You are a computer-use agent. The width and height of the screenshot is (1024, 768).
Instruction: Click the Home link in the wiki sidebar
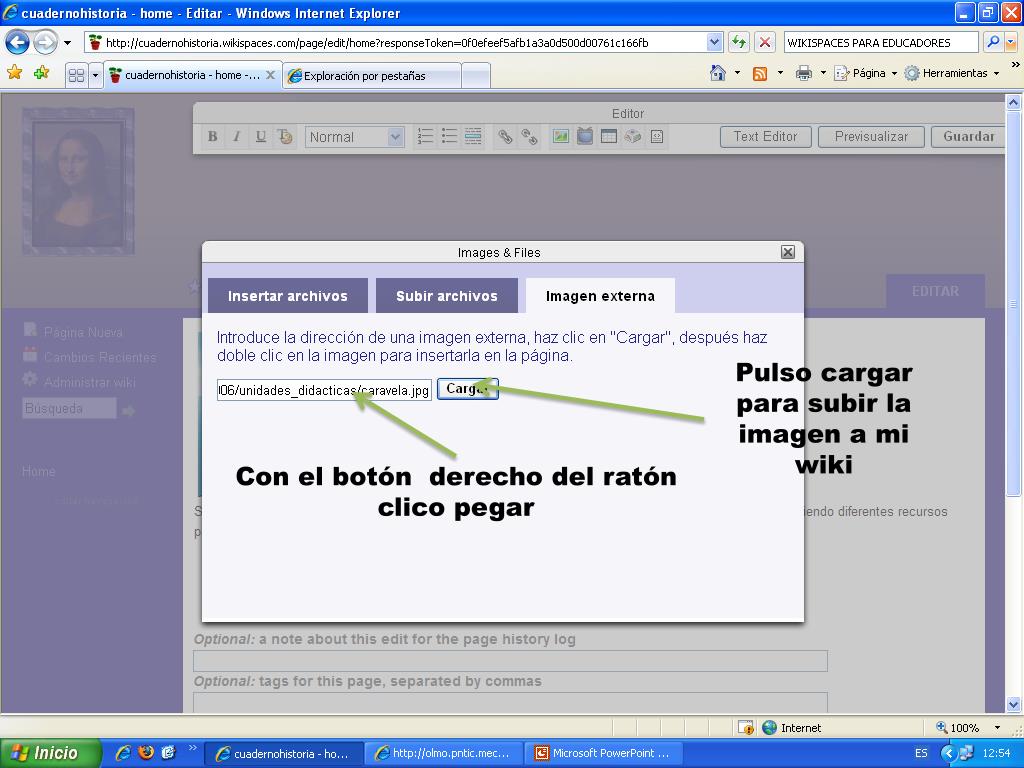pos(39,472)
